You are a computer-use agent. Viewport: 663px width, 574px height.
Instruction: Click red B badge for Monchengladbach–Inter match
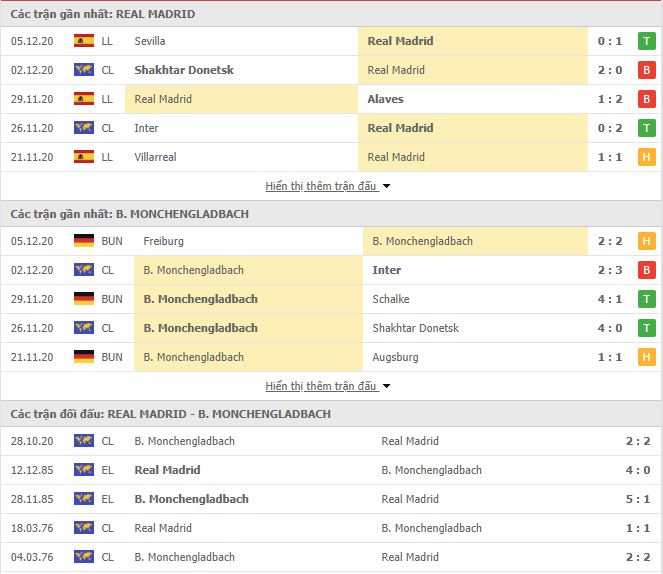(x=647, y=270)
